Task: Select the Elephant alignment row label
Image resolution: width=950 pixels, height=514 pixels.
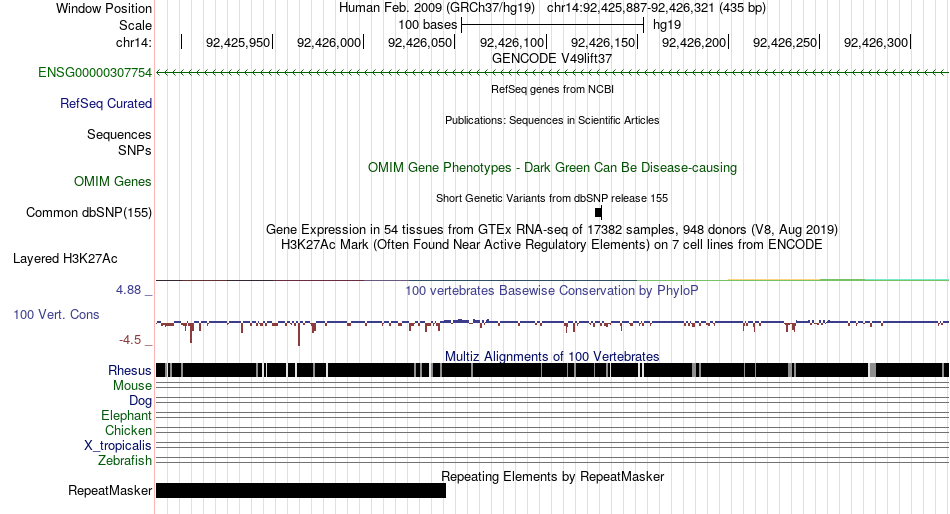Action: pyautogui.click(x=127, y=416)
